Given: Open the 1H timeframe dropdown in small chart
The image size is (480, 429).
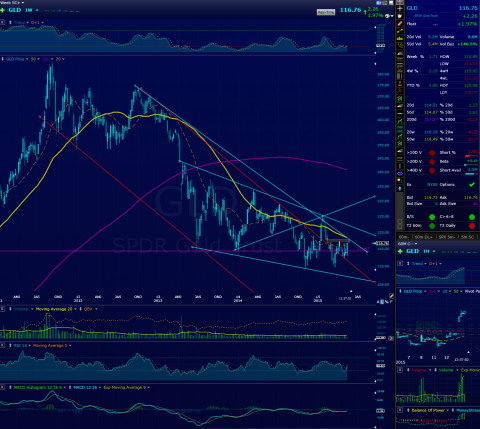Looking at the screenshot, I should tap(434, 251).
